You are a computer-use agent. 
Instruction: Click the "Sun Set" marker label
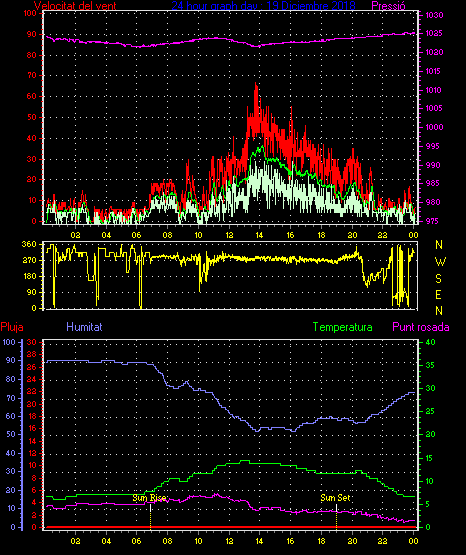(335, 498)
